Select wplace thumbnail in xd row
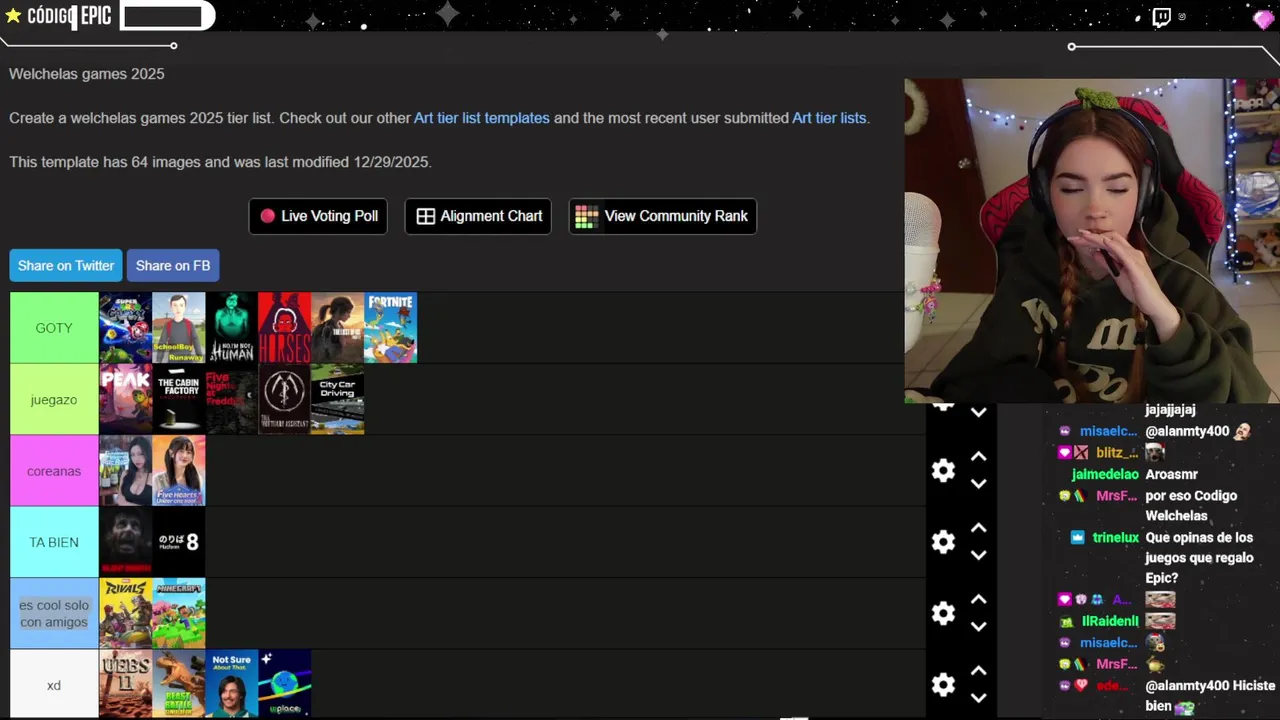1280x720 pixels. pyautogui.click(x=284, y=684)
